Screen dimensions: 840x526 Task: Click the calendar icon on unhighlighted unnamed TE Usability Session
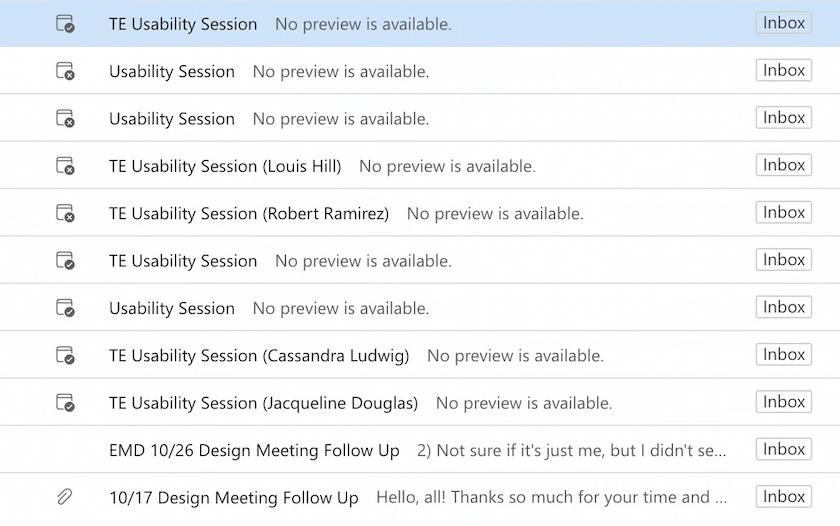[x=65, y=261]
